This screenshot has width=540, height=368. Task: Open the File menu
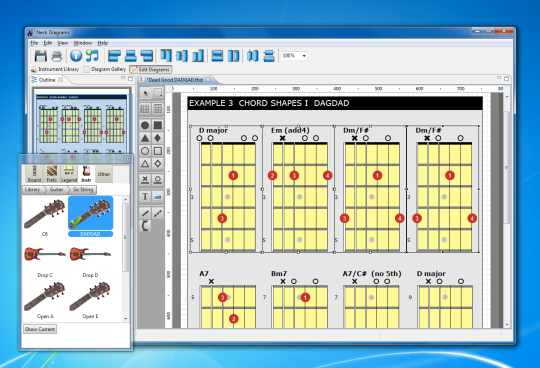click(34, 43)
